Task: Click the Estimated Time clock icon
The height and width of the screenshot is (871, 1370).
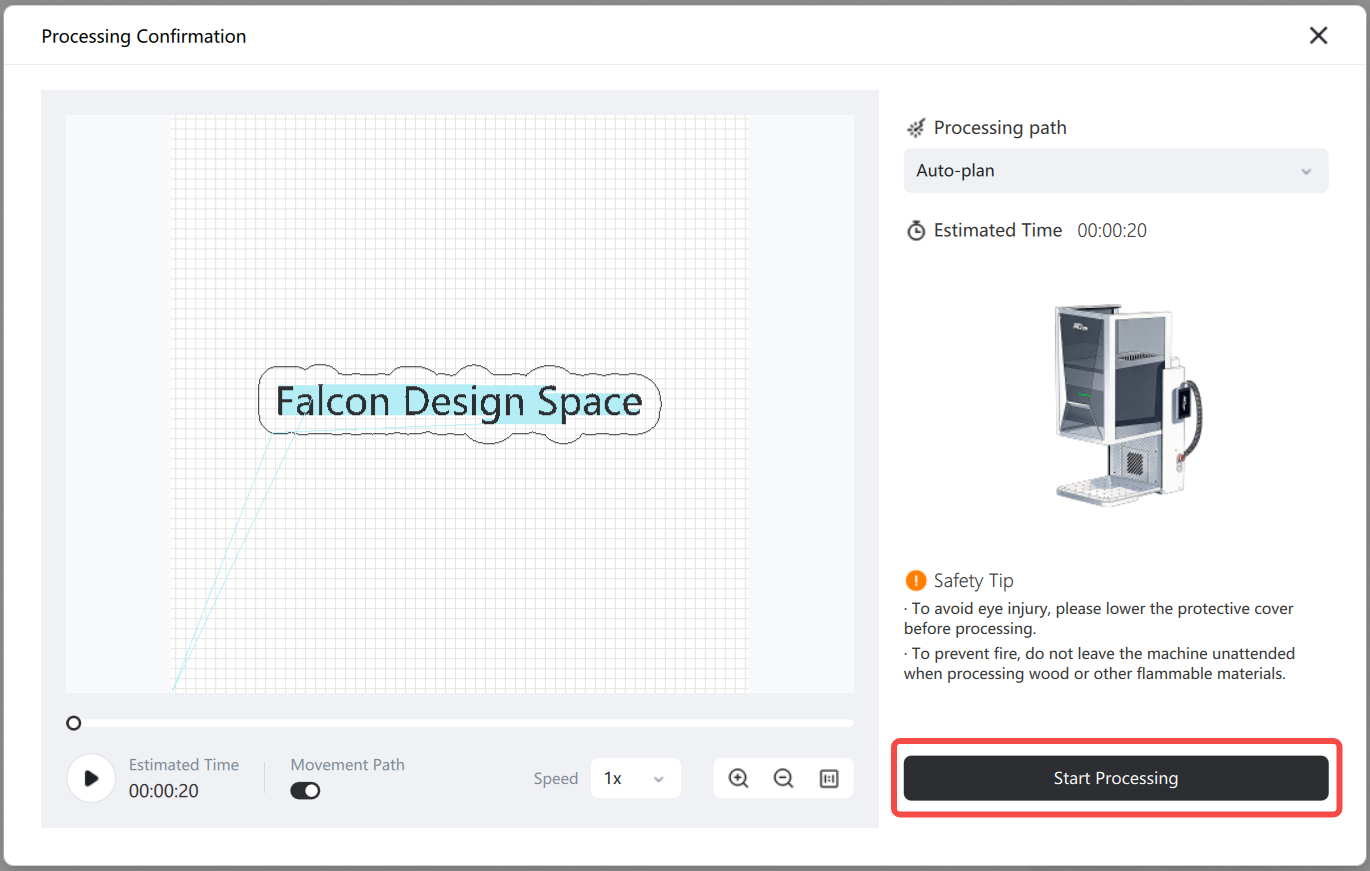Action: (x=916, y=230)
